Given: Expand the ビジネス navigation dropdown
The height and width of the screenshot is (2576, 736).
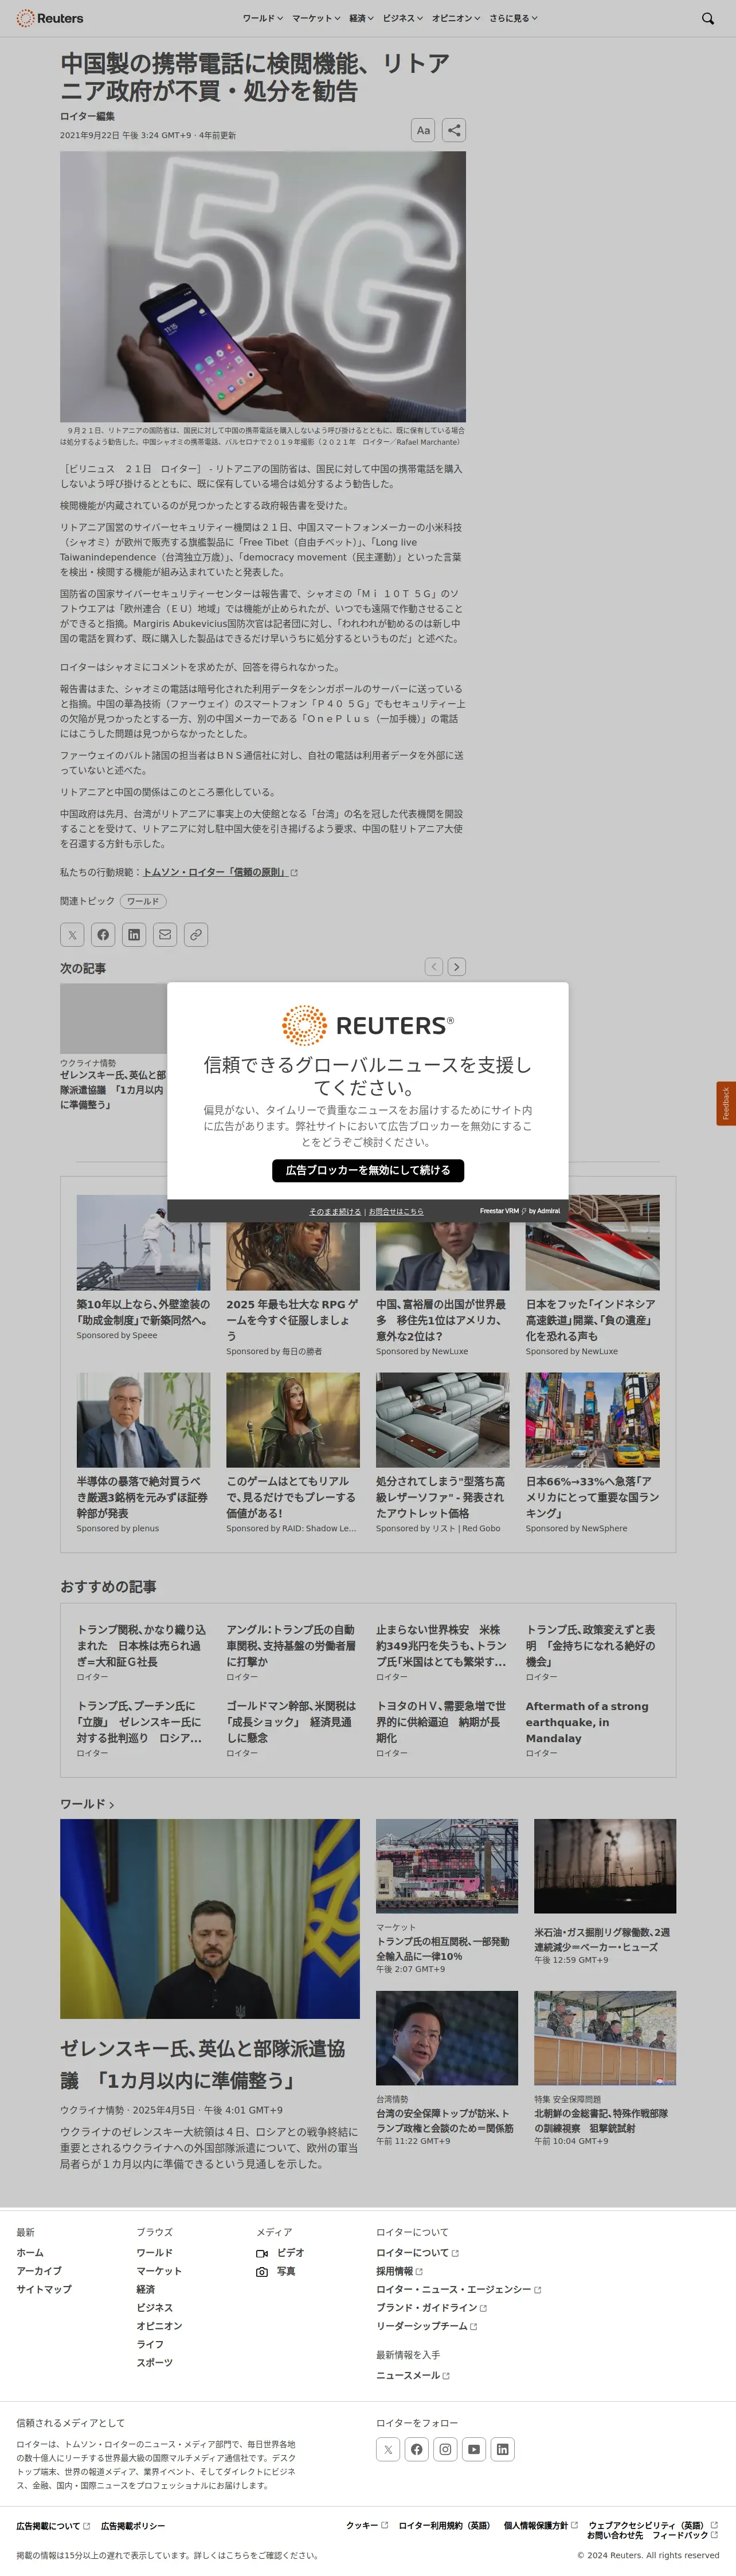Looking at the screenshot, I should tap(403, 18).
